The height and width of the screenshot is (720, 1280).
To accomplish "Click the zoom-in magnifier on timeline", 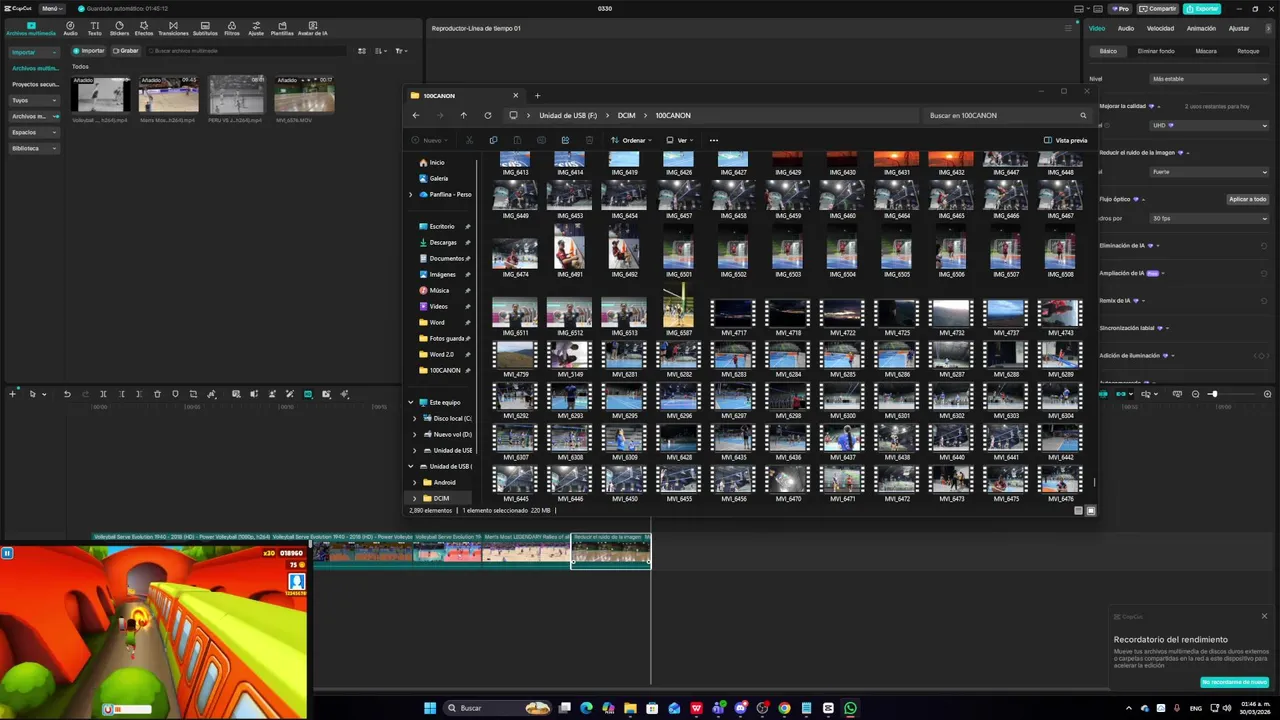I will pos(1267,394).
